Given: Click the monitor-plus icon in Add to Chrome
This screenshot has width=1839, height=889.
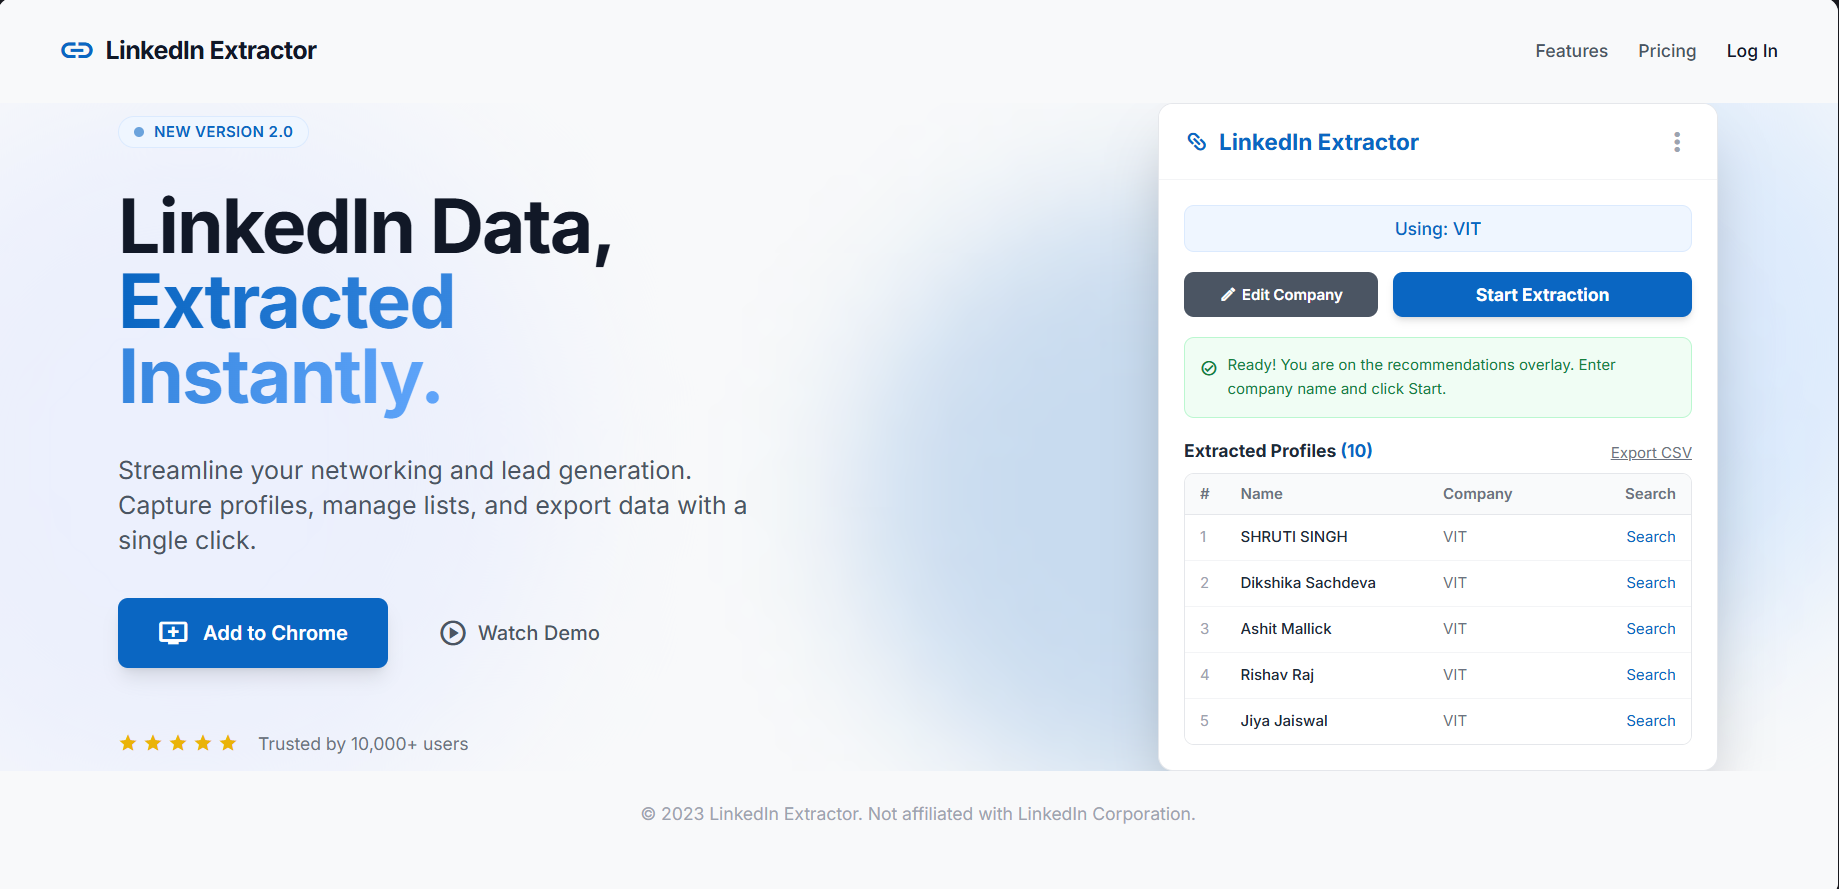Looking at the screenshot, I should click(x=173, y=633).
